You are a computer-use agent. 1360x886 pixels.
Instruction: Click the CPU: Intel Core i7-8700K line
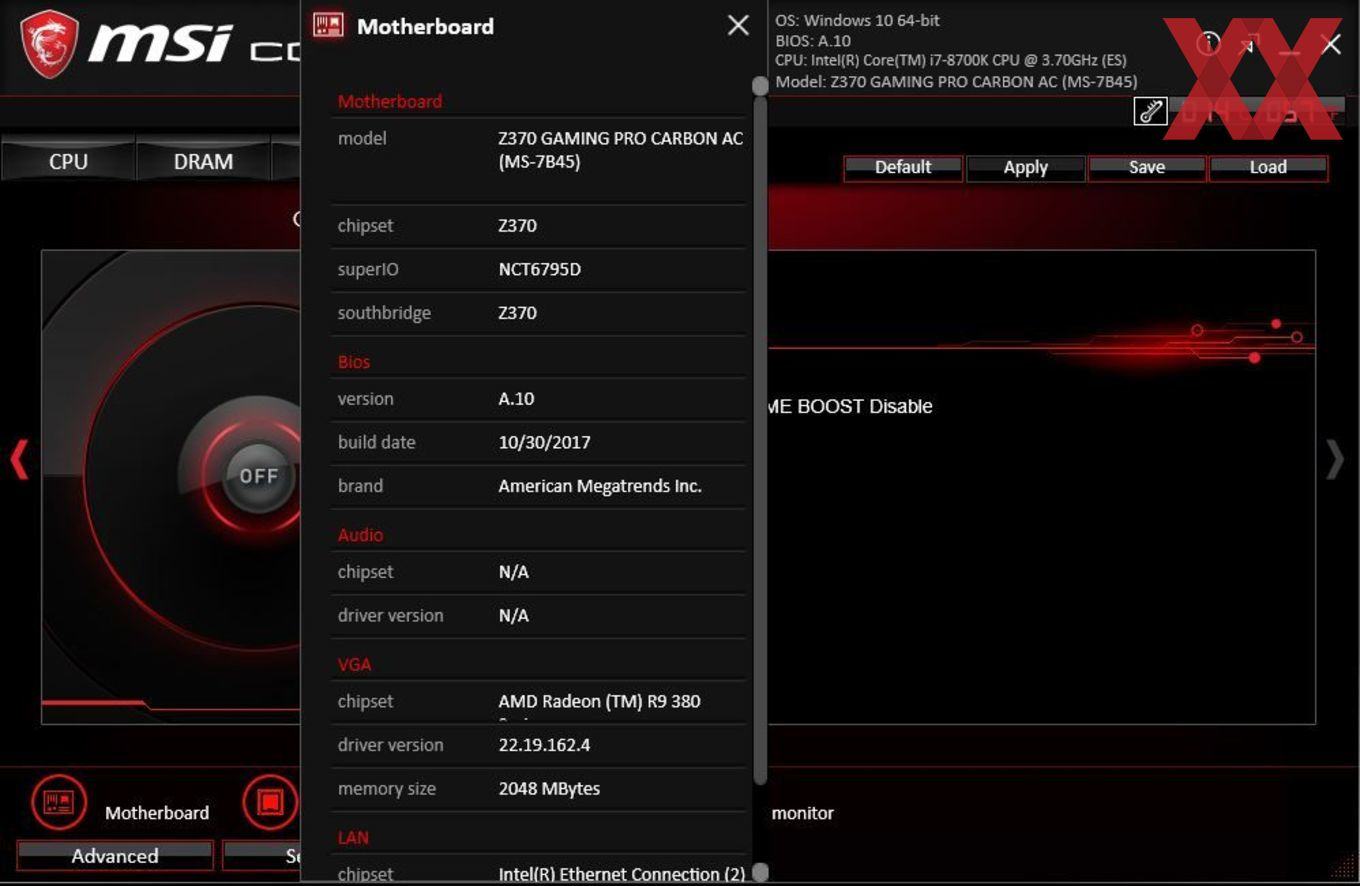coord(950,61)
